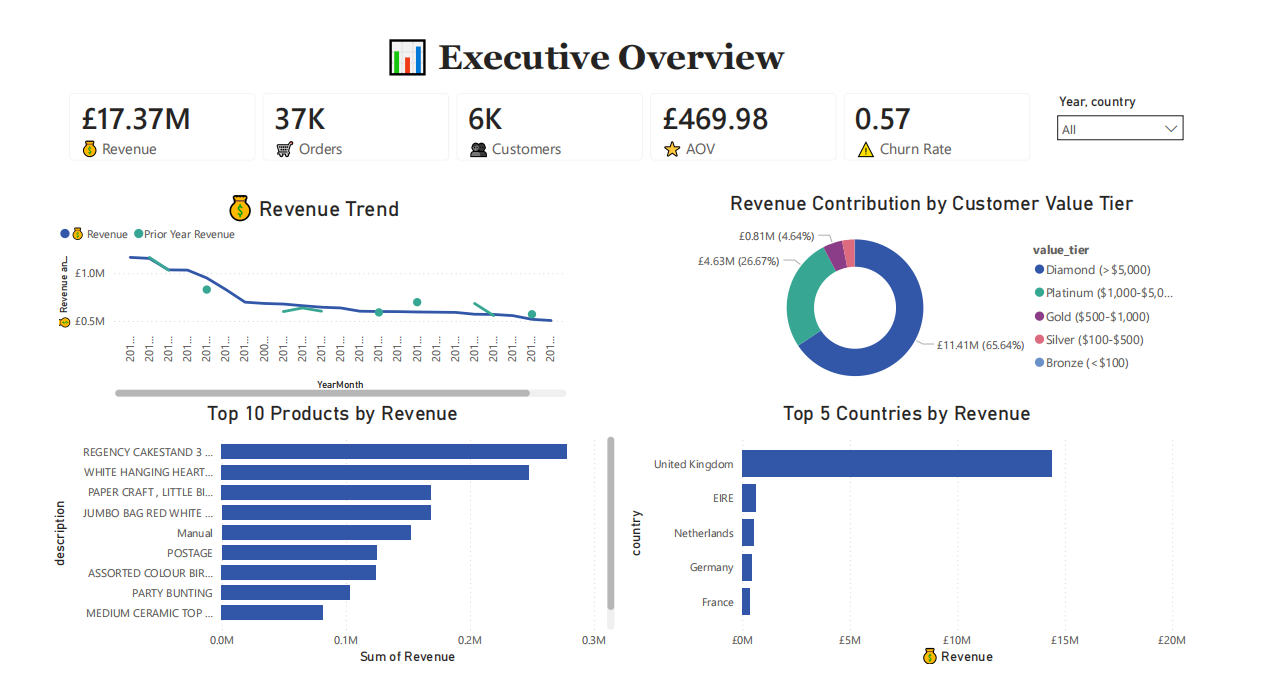Select the Gold tier legend color dot
The width and height of the screenshot is (1278, 698).
(x=1039, y=317)
